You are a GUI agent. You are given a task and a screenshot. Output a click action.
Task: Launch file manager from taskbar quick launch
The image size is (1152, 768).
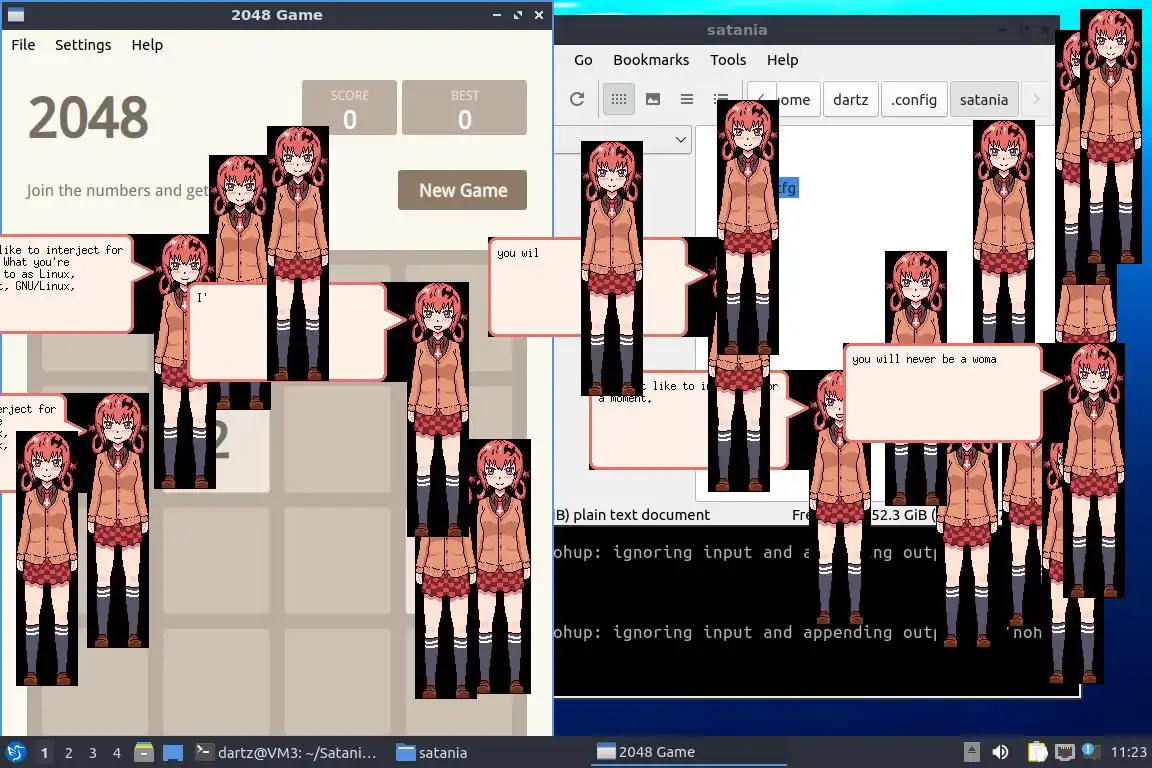144,753
